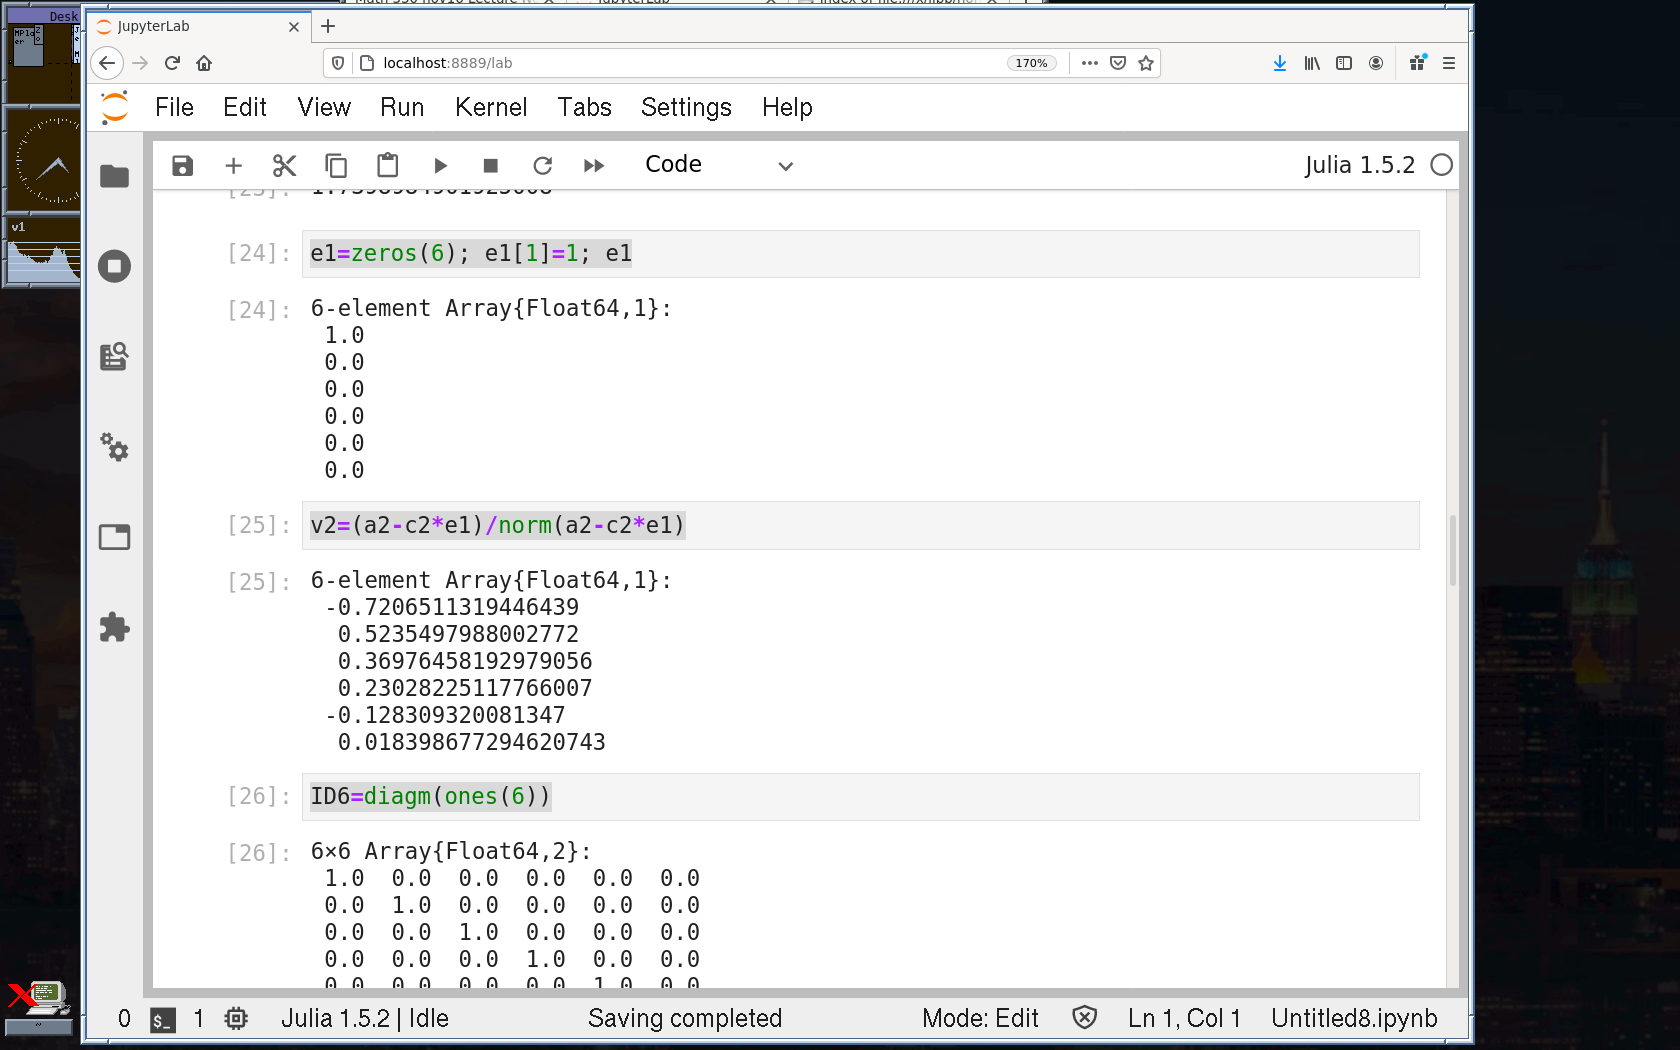1680x1050 pixels.
Task: Paste cells from clipboard in notebook toolbar
Action: (388, 166)
